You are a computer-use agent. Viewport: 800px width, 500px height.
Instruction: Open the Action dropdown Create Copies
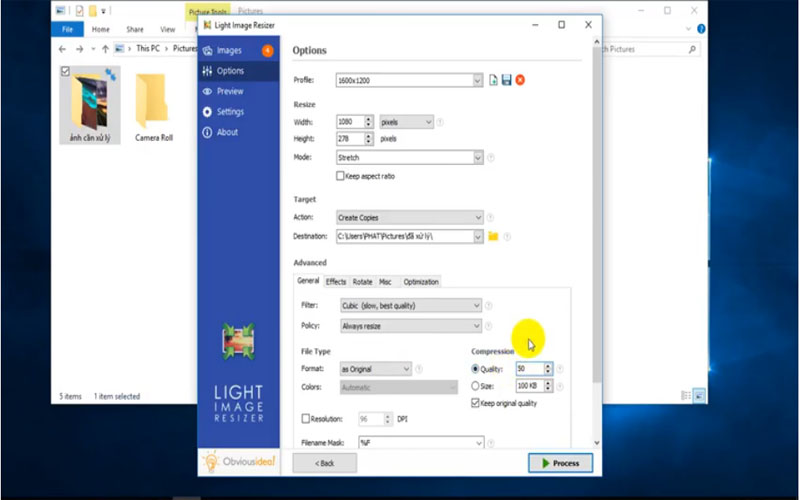tap(409, 218)
